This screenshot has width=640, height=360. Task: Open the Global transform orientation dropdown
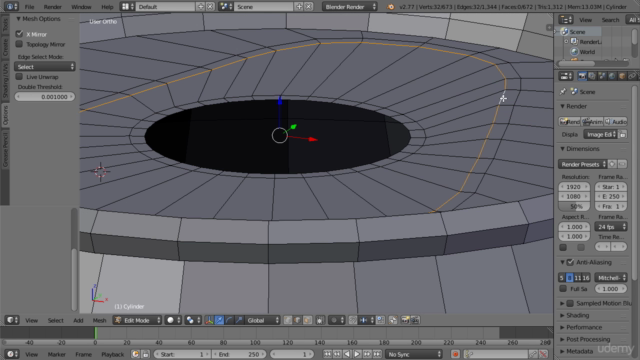click(263, 320)
